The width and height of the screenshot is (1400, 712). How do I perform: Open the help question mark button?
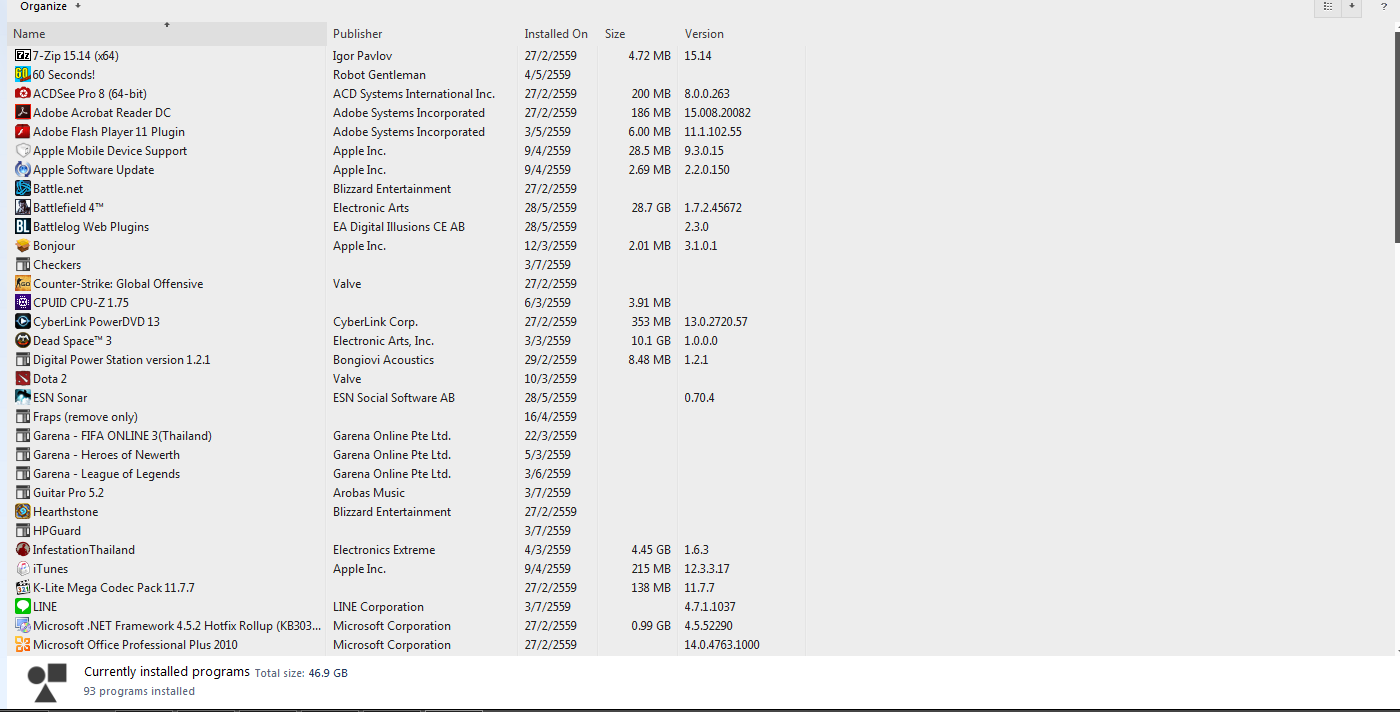coord(1383,7)
